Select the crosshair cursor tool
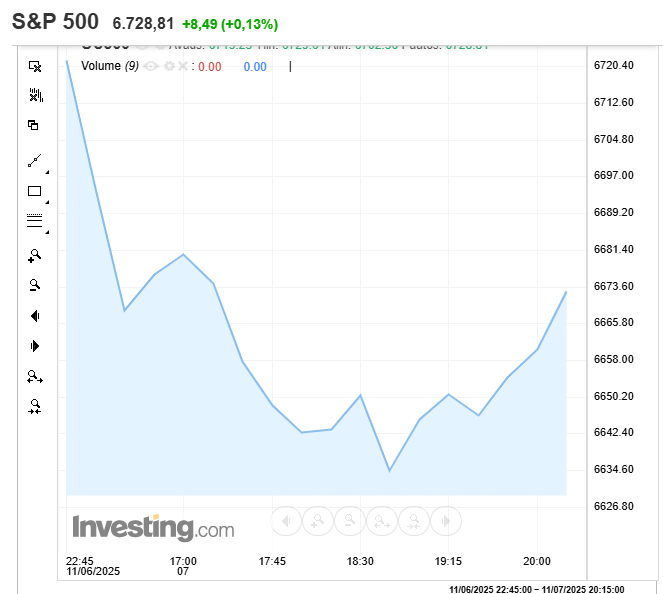The height and width of the screenshot is (594, 663). tap(35, 66)
